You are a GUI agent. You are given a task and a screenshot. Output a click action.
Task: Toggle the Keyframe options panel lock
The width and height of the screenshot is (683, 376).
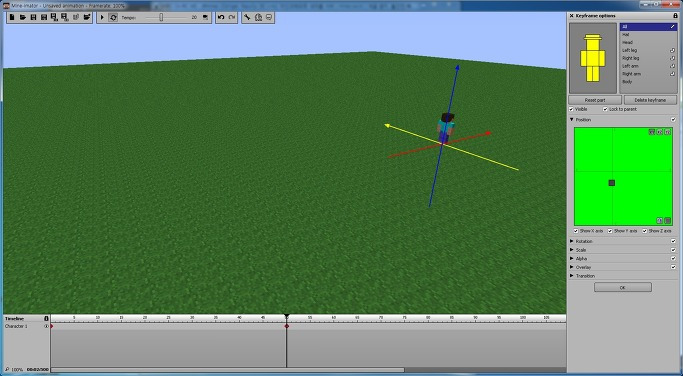[675, 16]
